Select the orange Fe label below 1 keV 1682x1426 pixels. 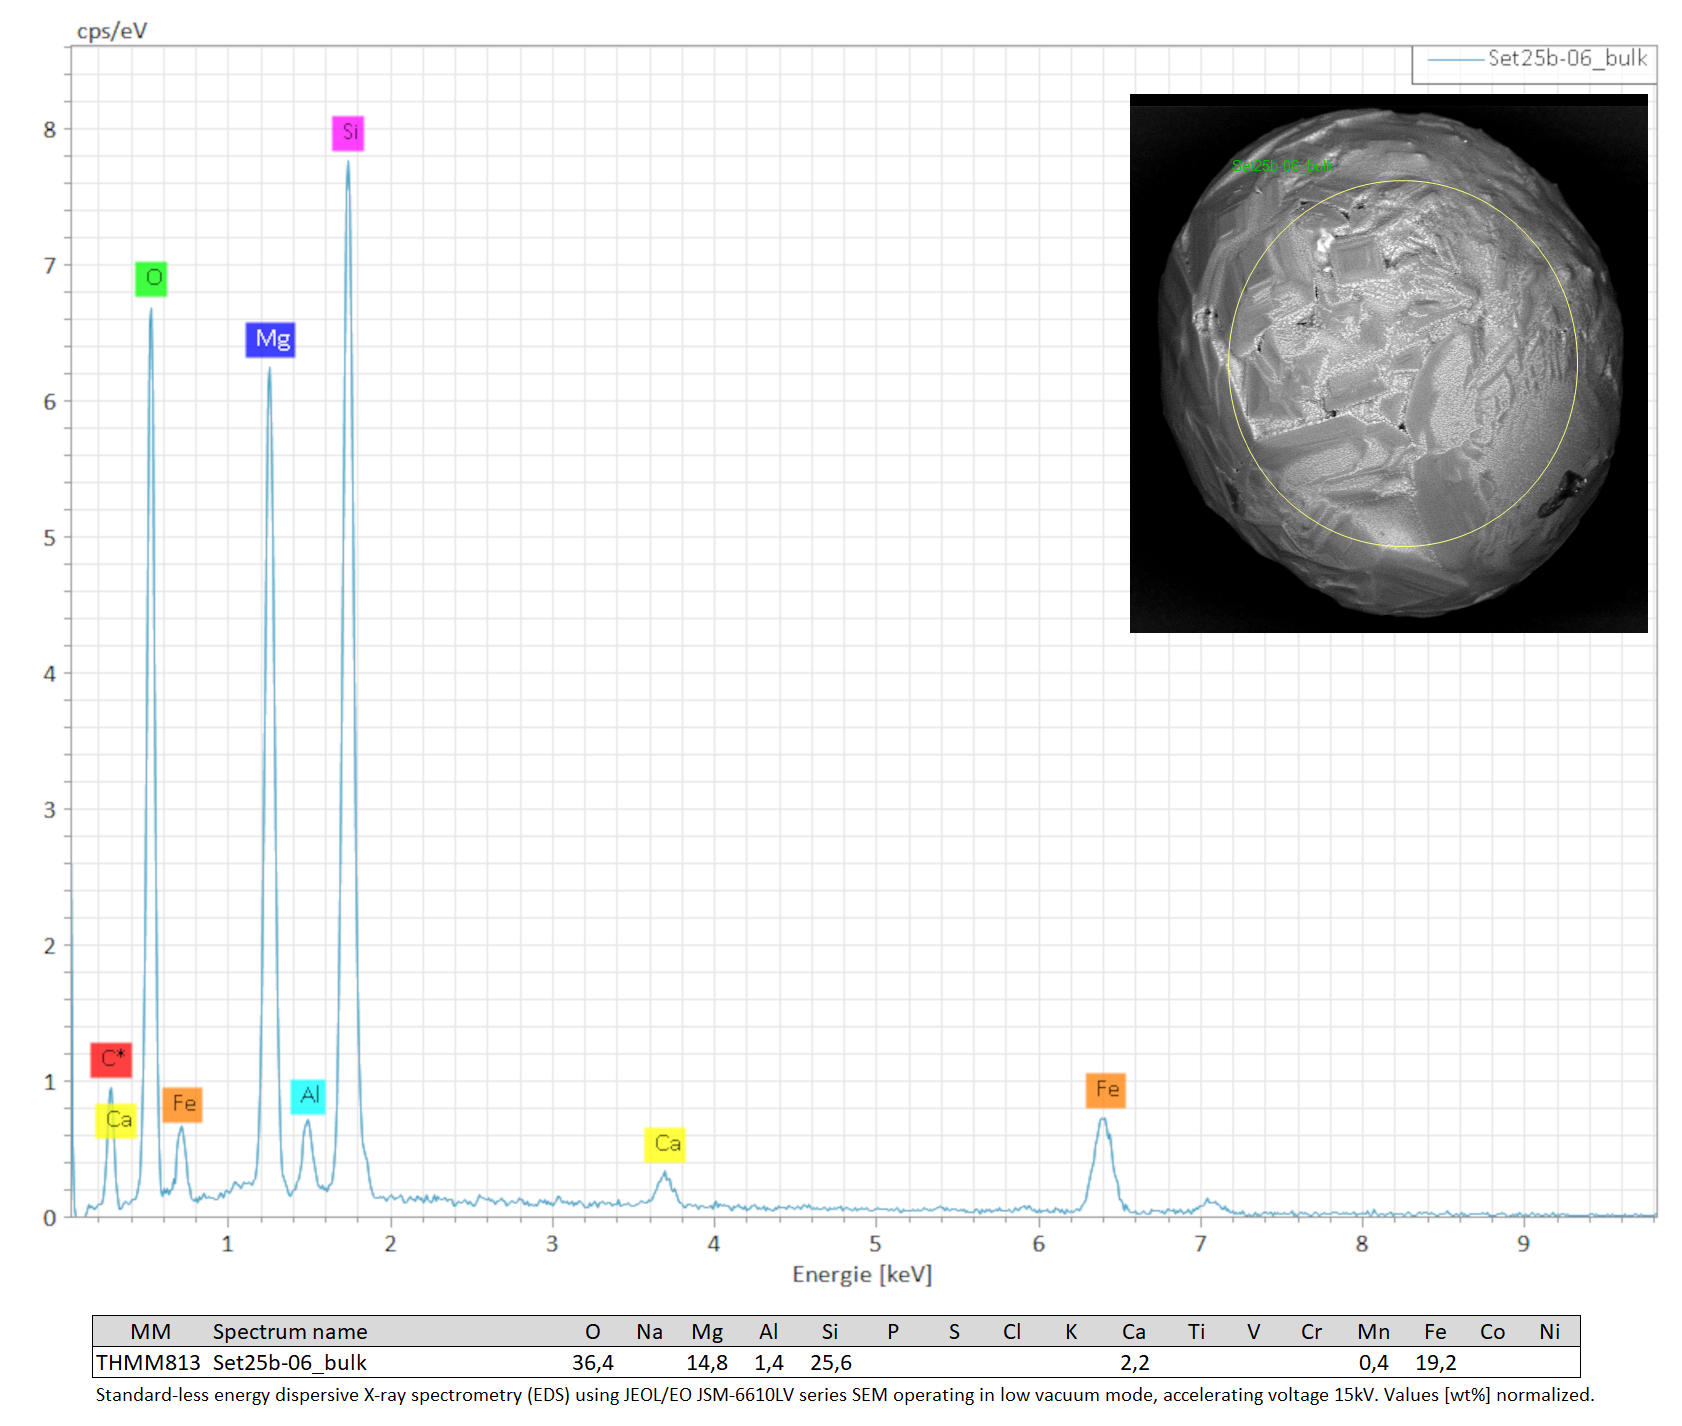182,1104
